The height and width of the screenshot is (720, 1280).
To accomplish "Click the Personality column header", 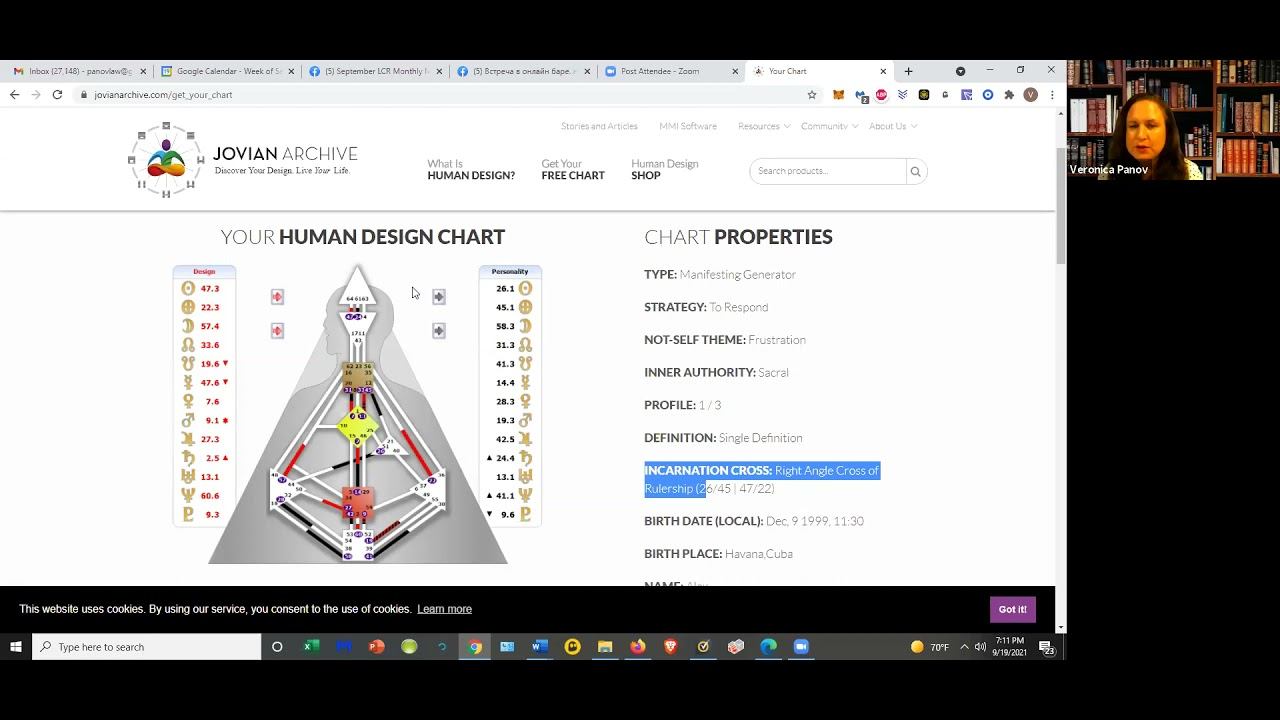I will point(510,271).
